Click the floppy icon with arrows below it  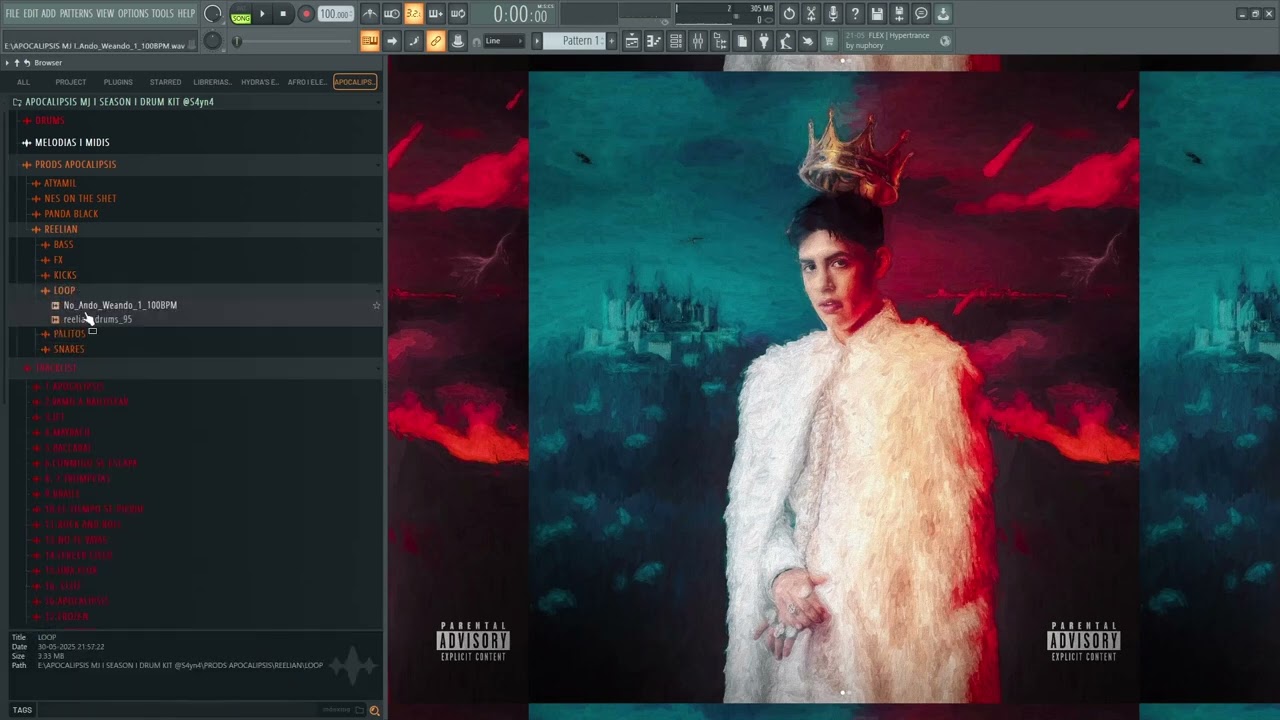[x=899, y=14]
